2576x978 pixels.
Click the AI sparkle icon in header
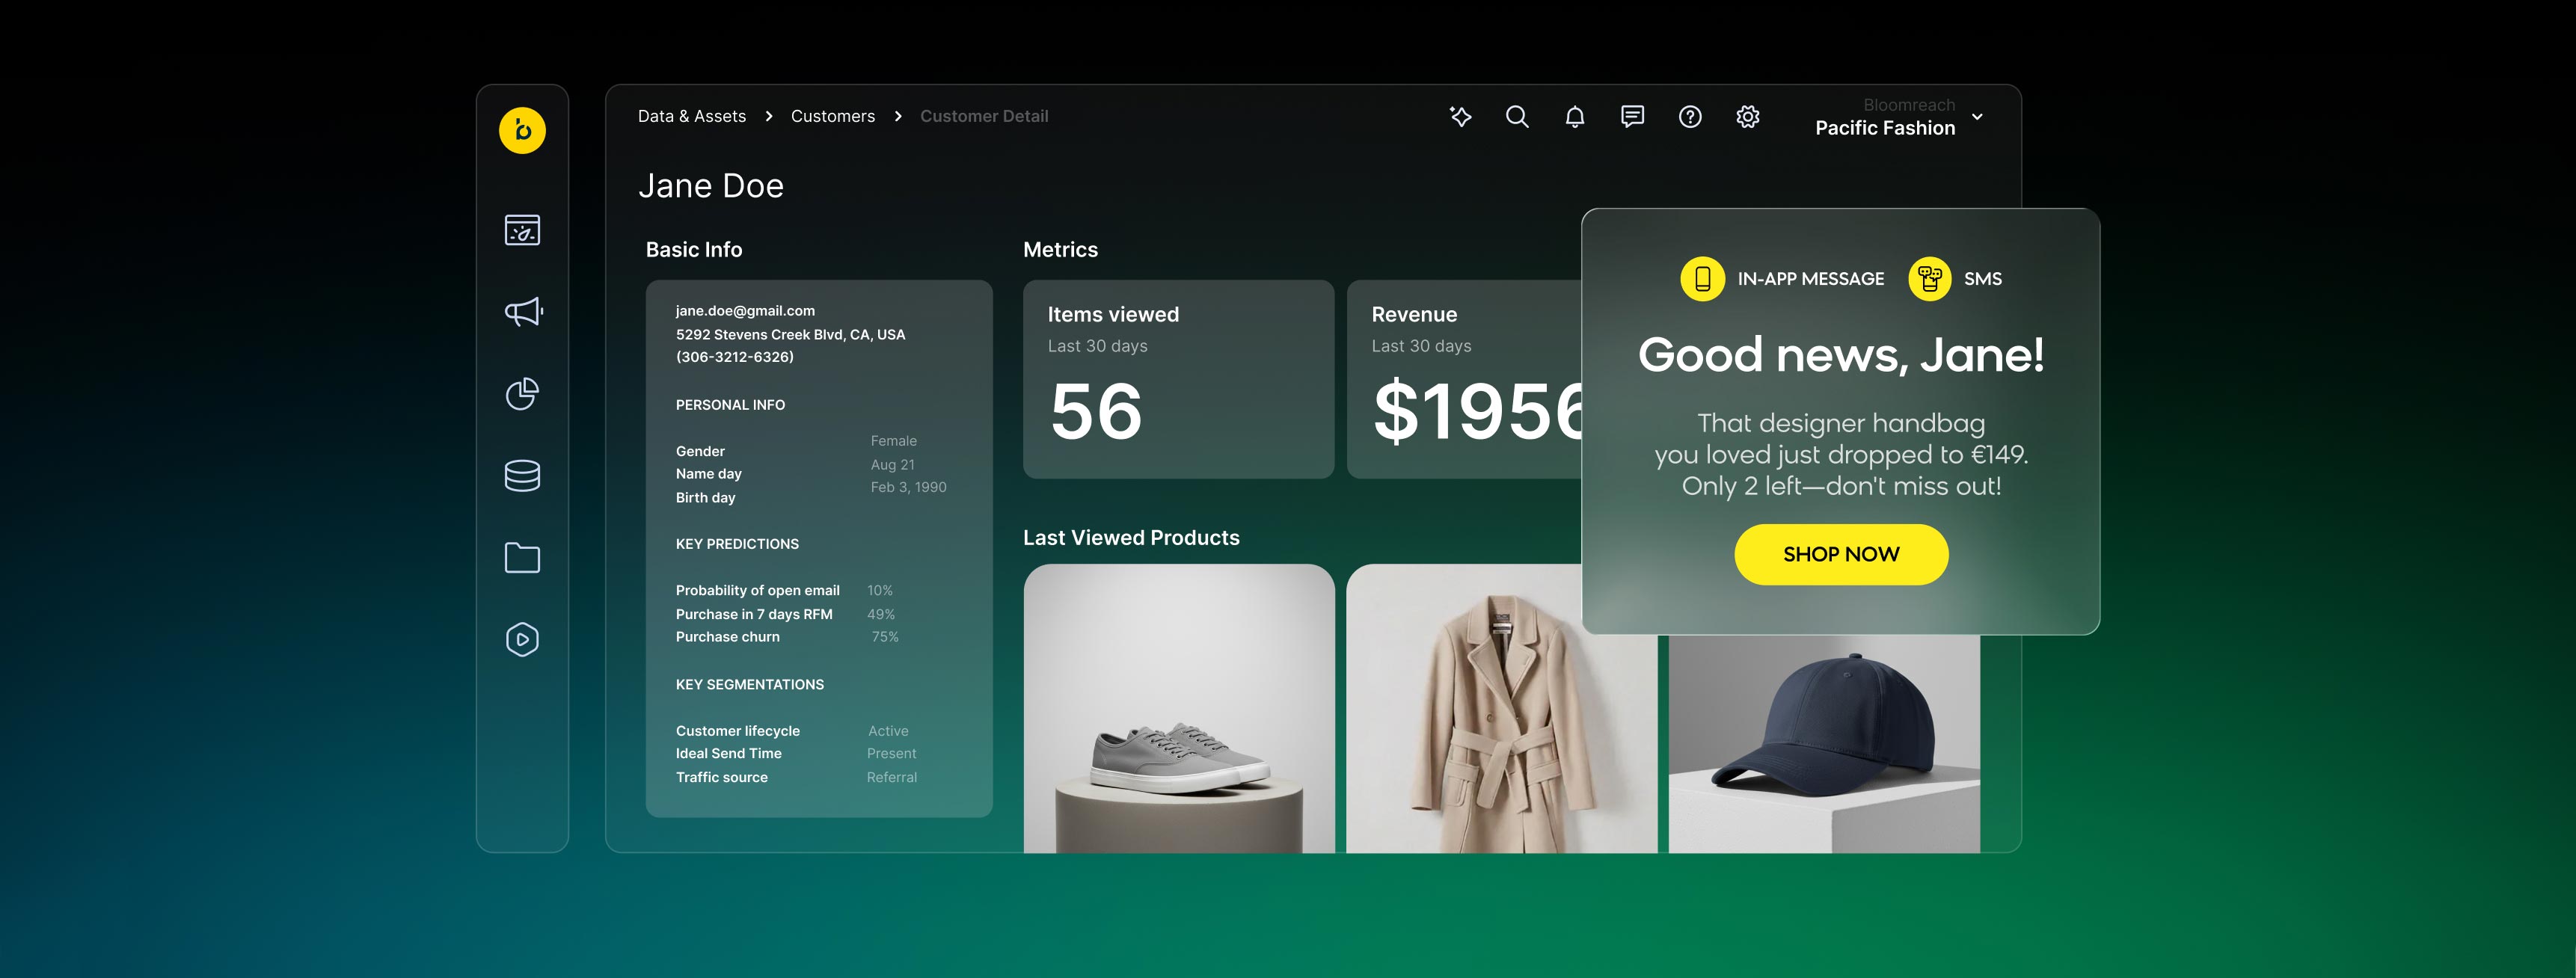tap(1460, 117)
